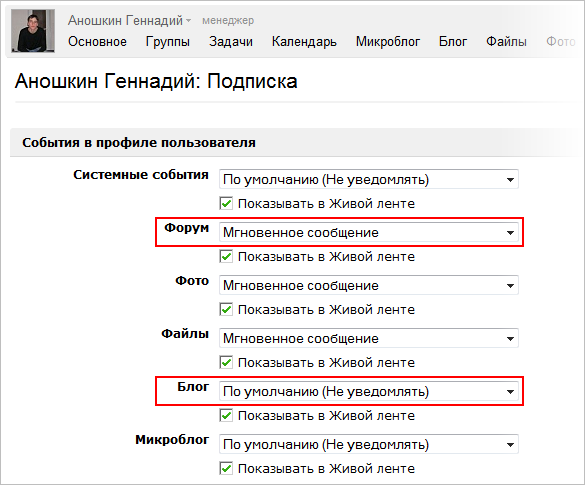Open the Фото notification dropdown
This screenshot has height=485, width=585.
369,285
